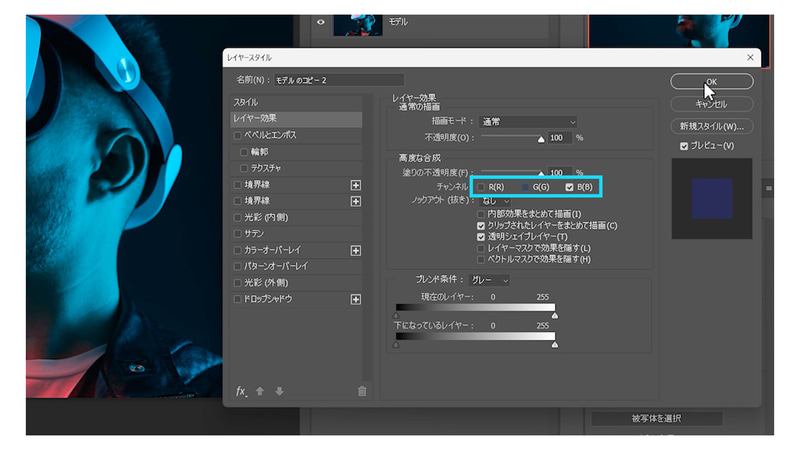800x450 pixels.
Task: Open the ノックアウト dropdown
Action: click(495, 201)
